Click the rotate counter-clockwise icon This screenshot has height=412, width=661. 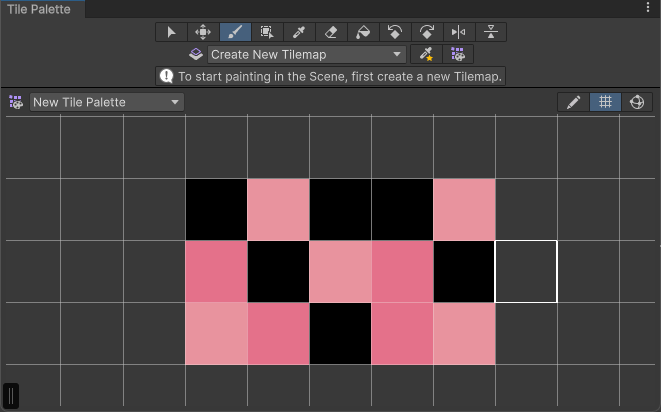[394, 32]
